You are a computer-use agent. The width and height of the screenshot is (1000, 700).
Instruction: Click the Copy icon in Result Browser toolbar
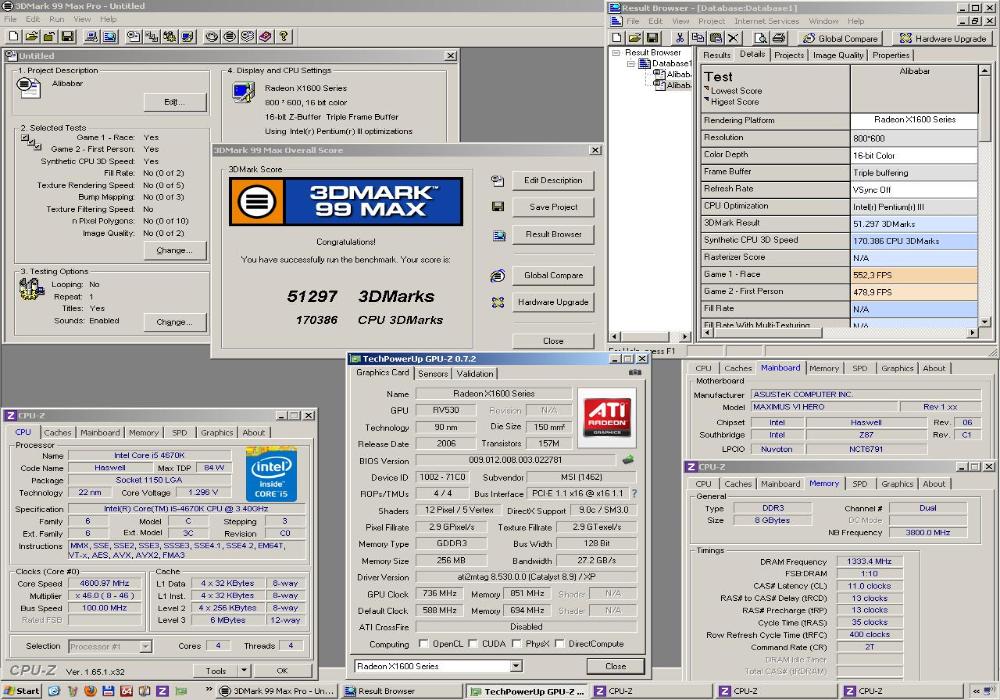click(x=698, y=38)
